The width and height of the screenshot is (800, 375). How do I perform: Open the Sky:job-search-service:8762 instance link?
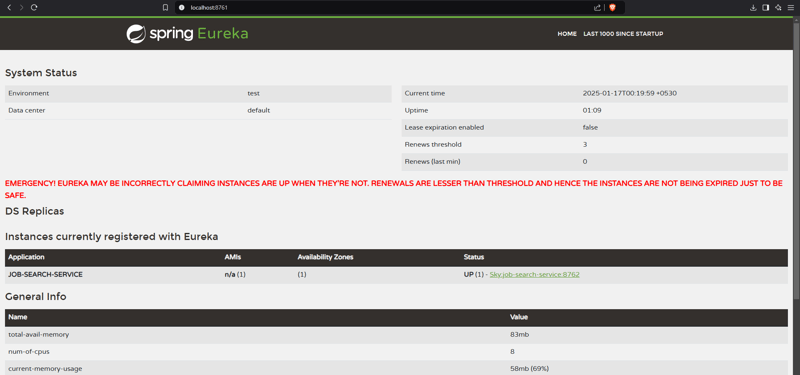click(534, 274)
